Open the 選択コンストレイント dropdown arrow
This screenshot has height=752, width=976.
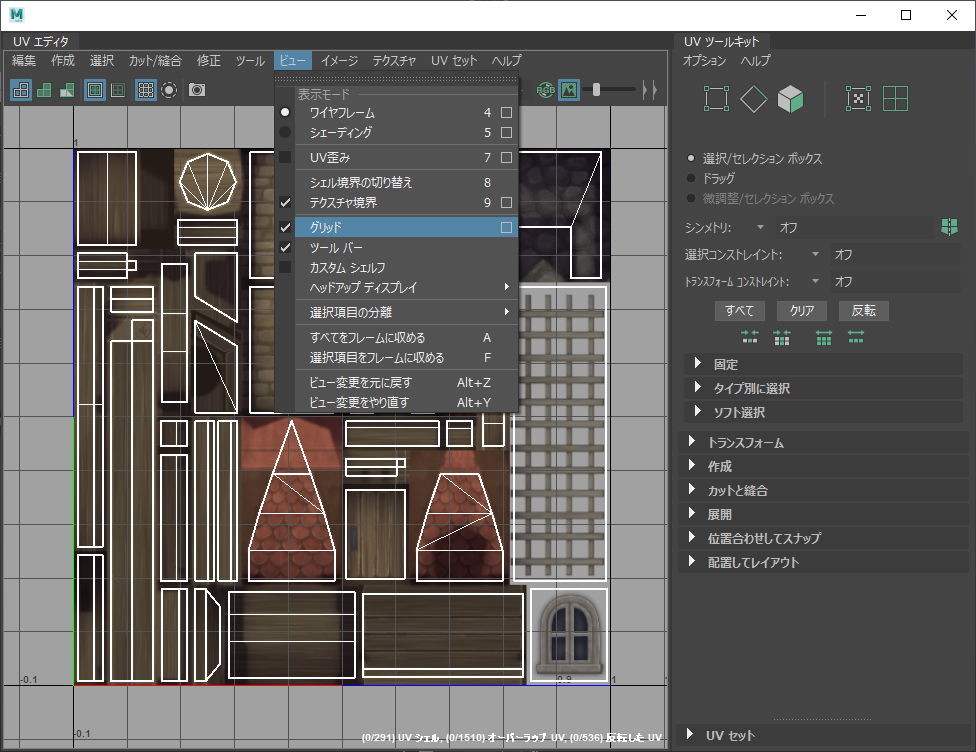tap(815, 254)
